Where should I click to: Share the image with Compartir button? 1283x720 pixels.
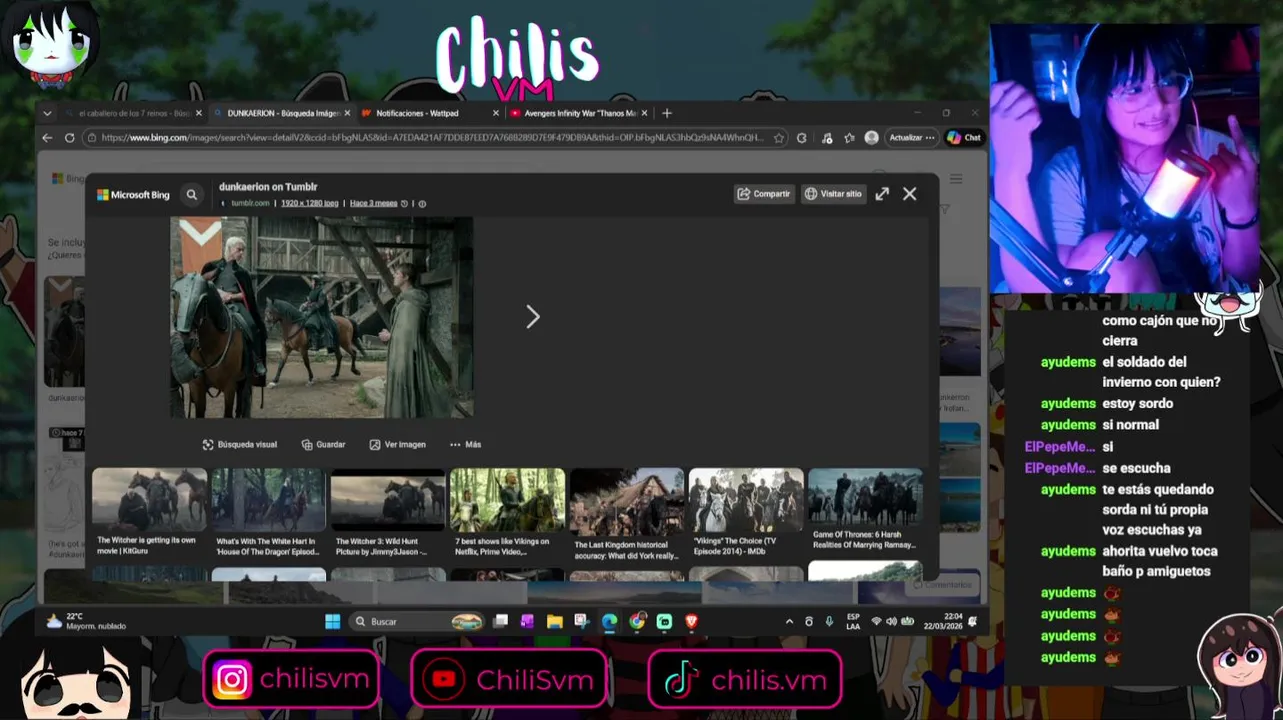764,194
